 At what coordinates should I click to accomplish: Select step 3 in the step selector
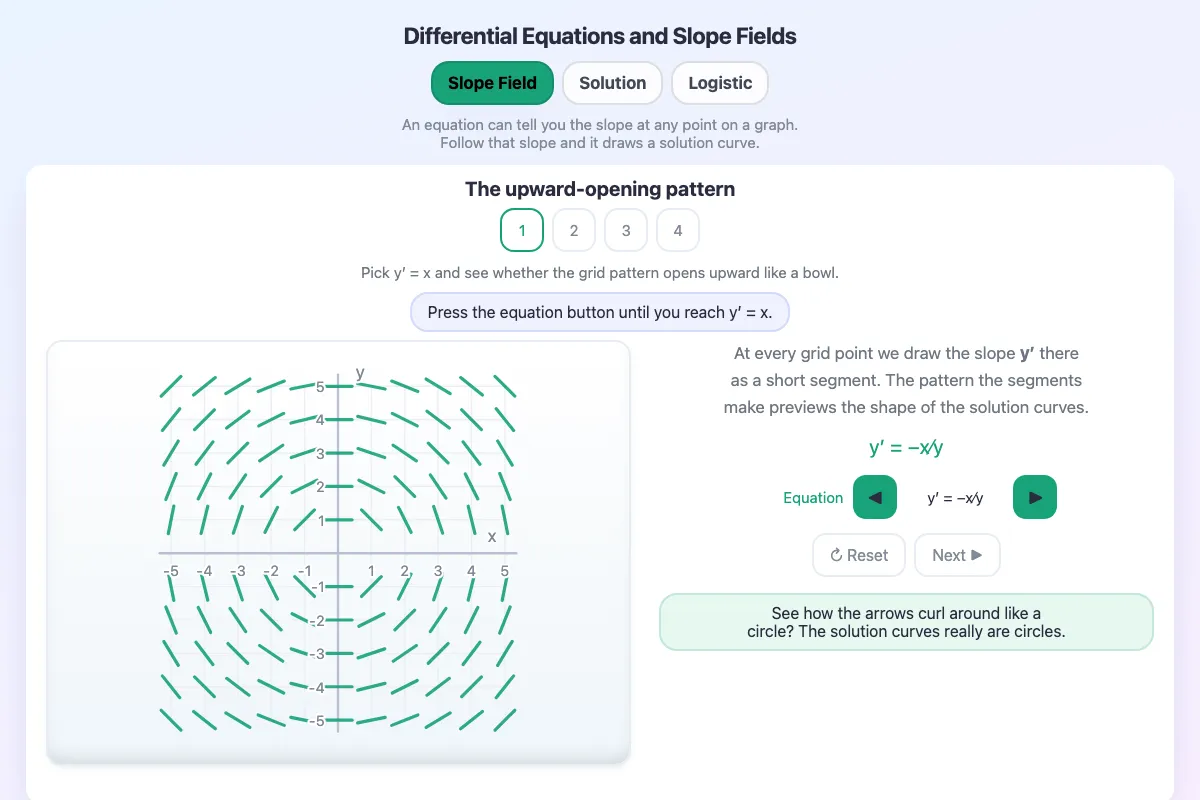(626, 230)
